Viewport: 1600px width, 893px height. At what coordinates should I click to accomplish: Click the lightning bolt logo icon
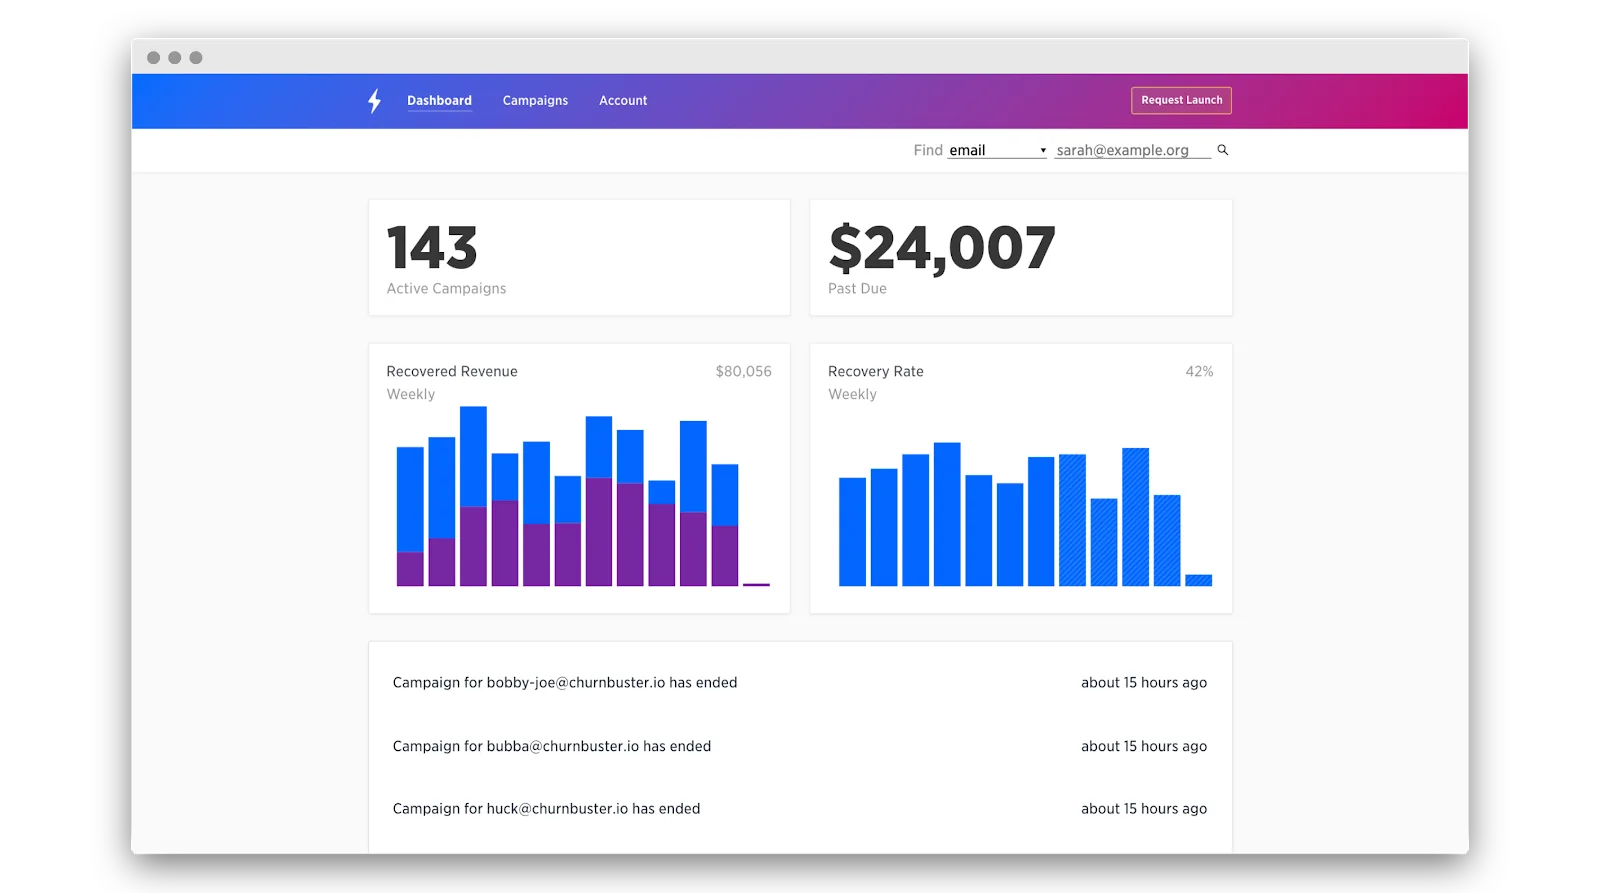[374, 101]
